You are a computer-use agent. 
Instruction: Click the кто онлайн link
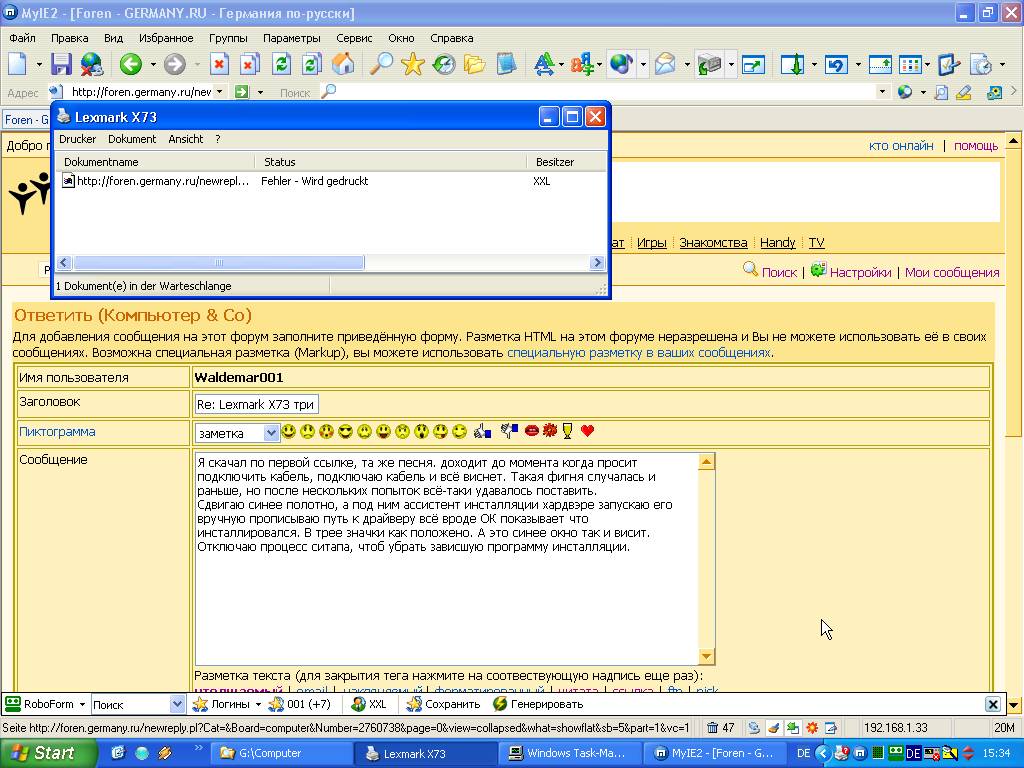(x=901, y=146)
